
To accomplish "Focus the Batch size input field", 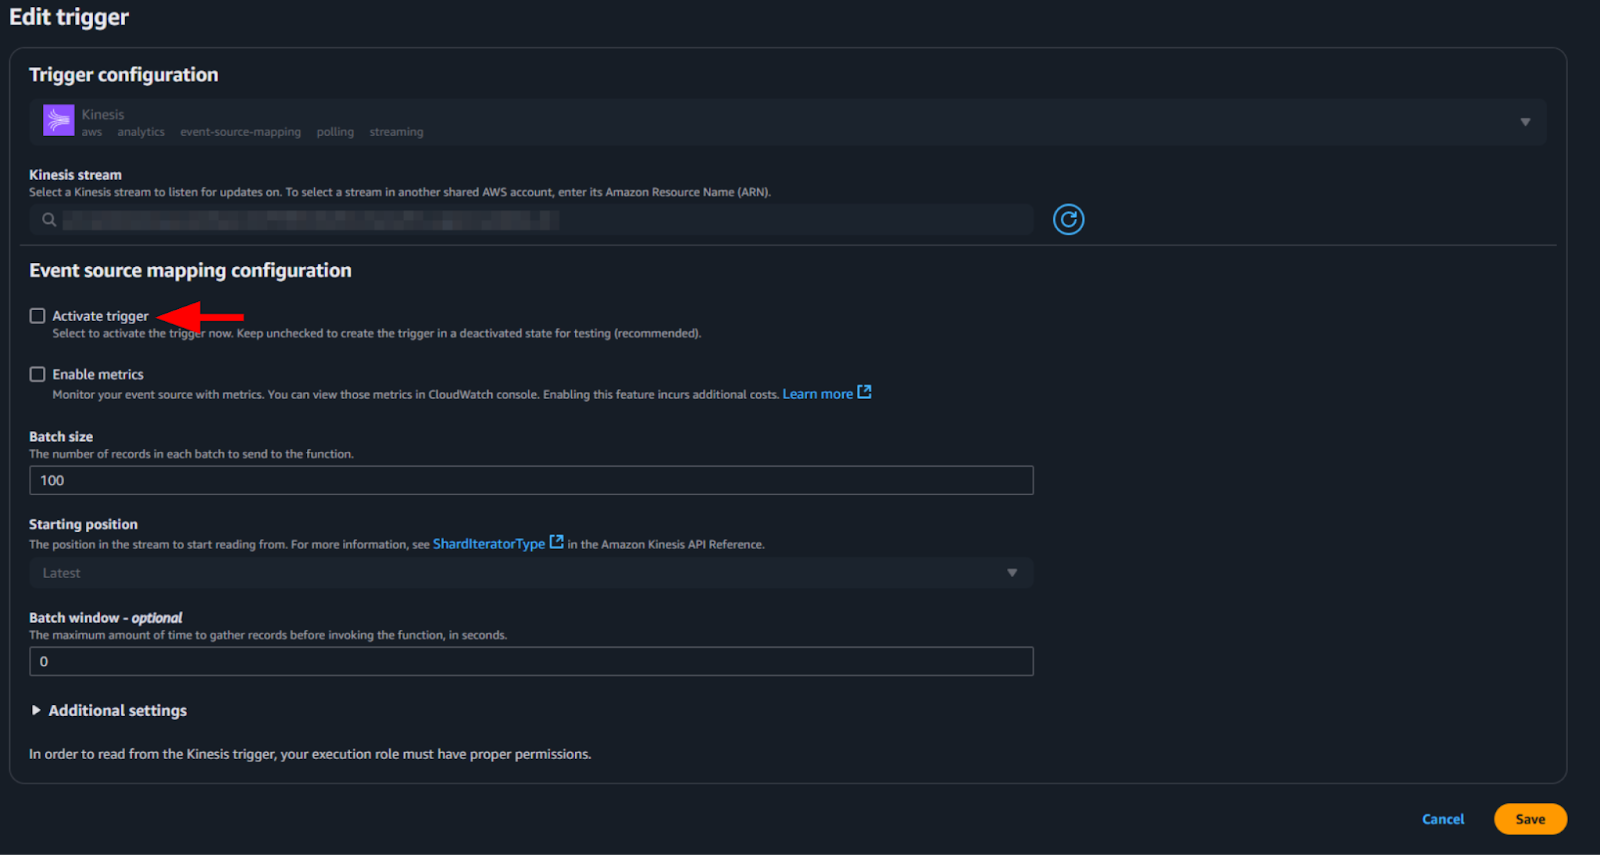I will tap(530, 480).
